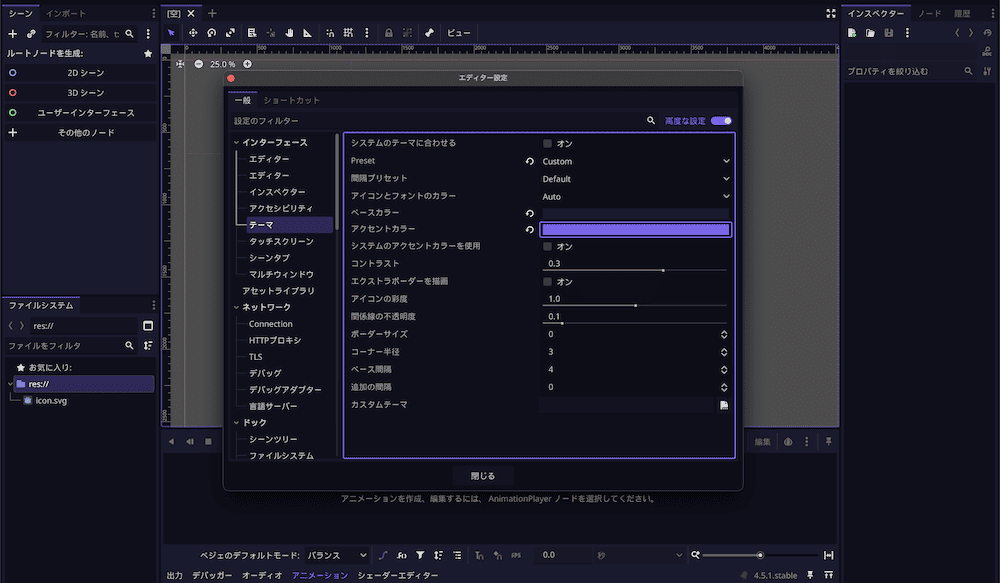Revert アクセントカラー with its reset arrow icon
The width and height of the screenshot is (1000, 583).
pos(530,229)
